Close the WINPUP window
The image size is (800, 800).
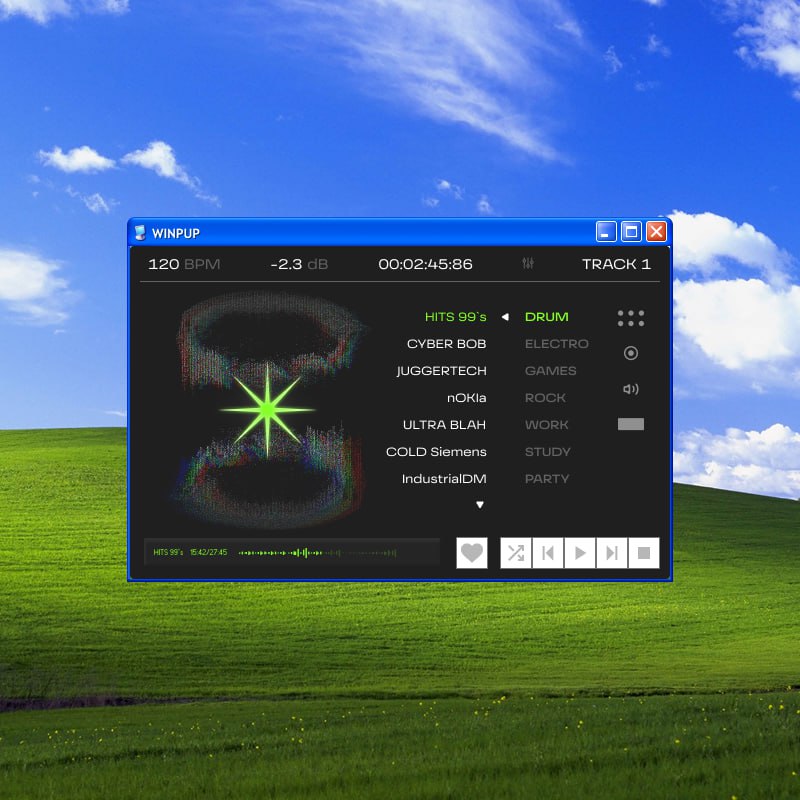[656, 232]
